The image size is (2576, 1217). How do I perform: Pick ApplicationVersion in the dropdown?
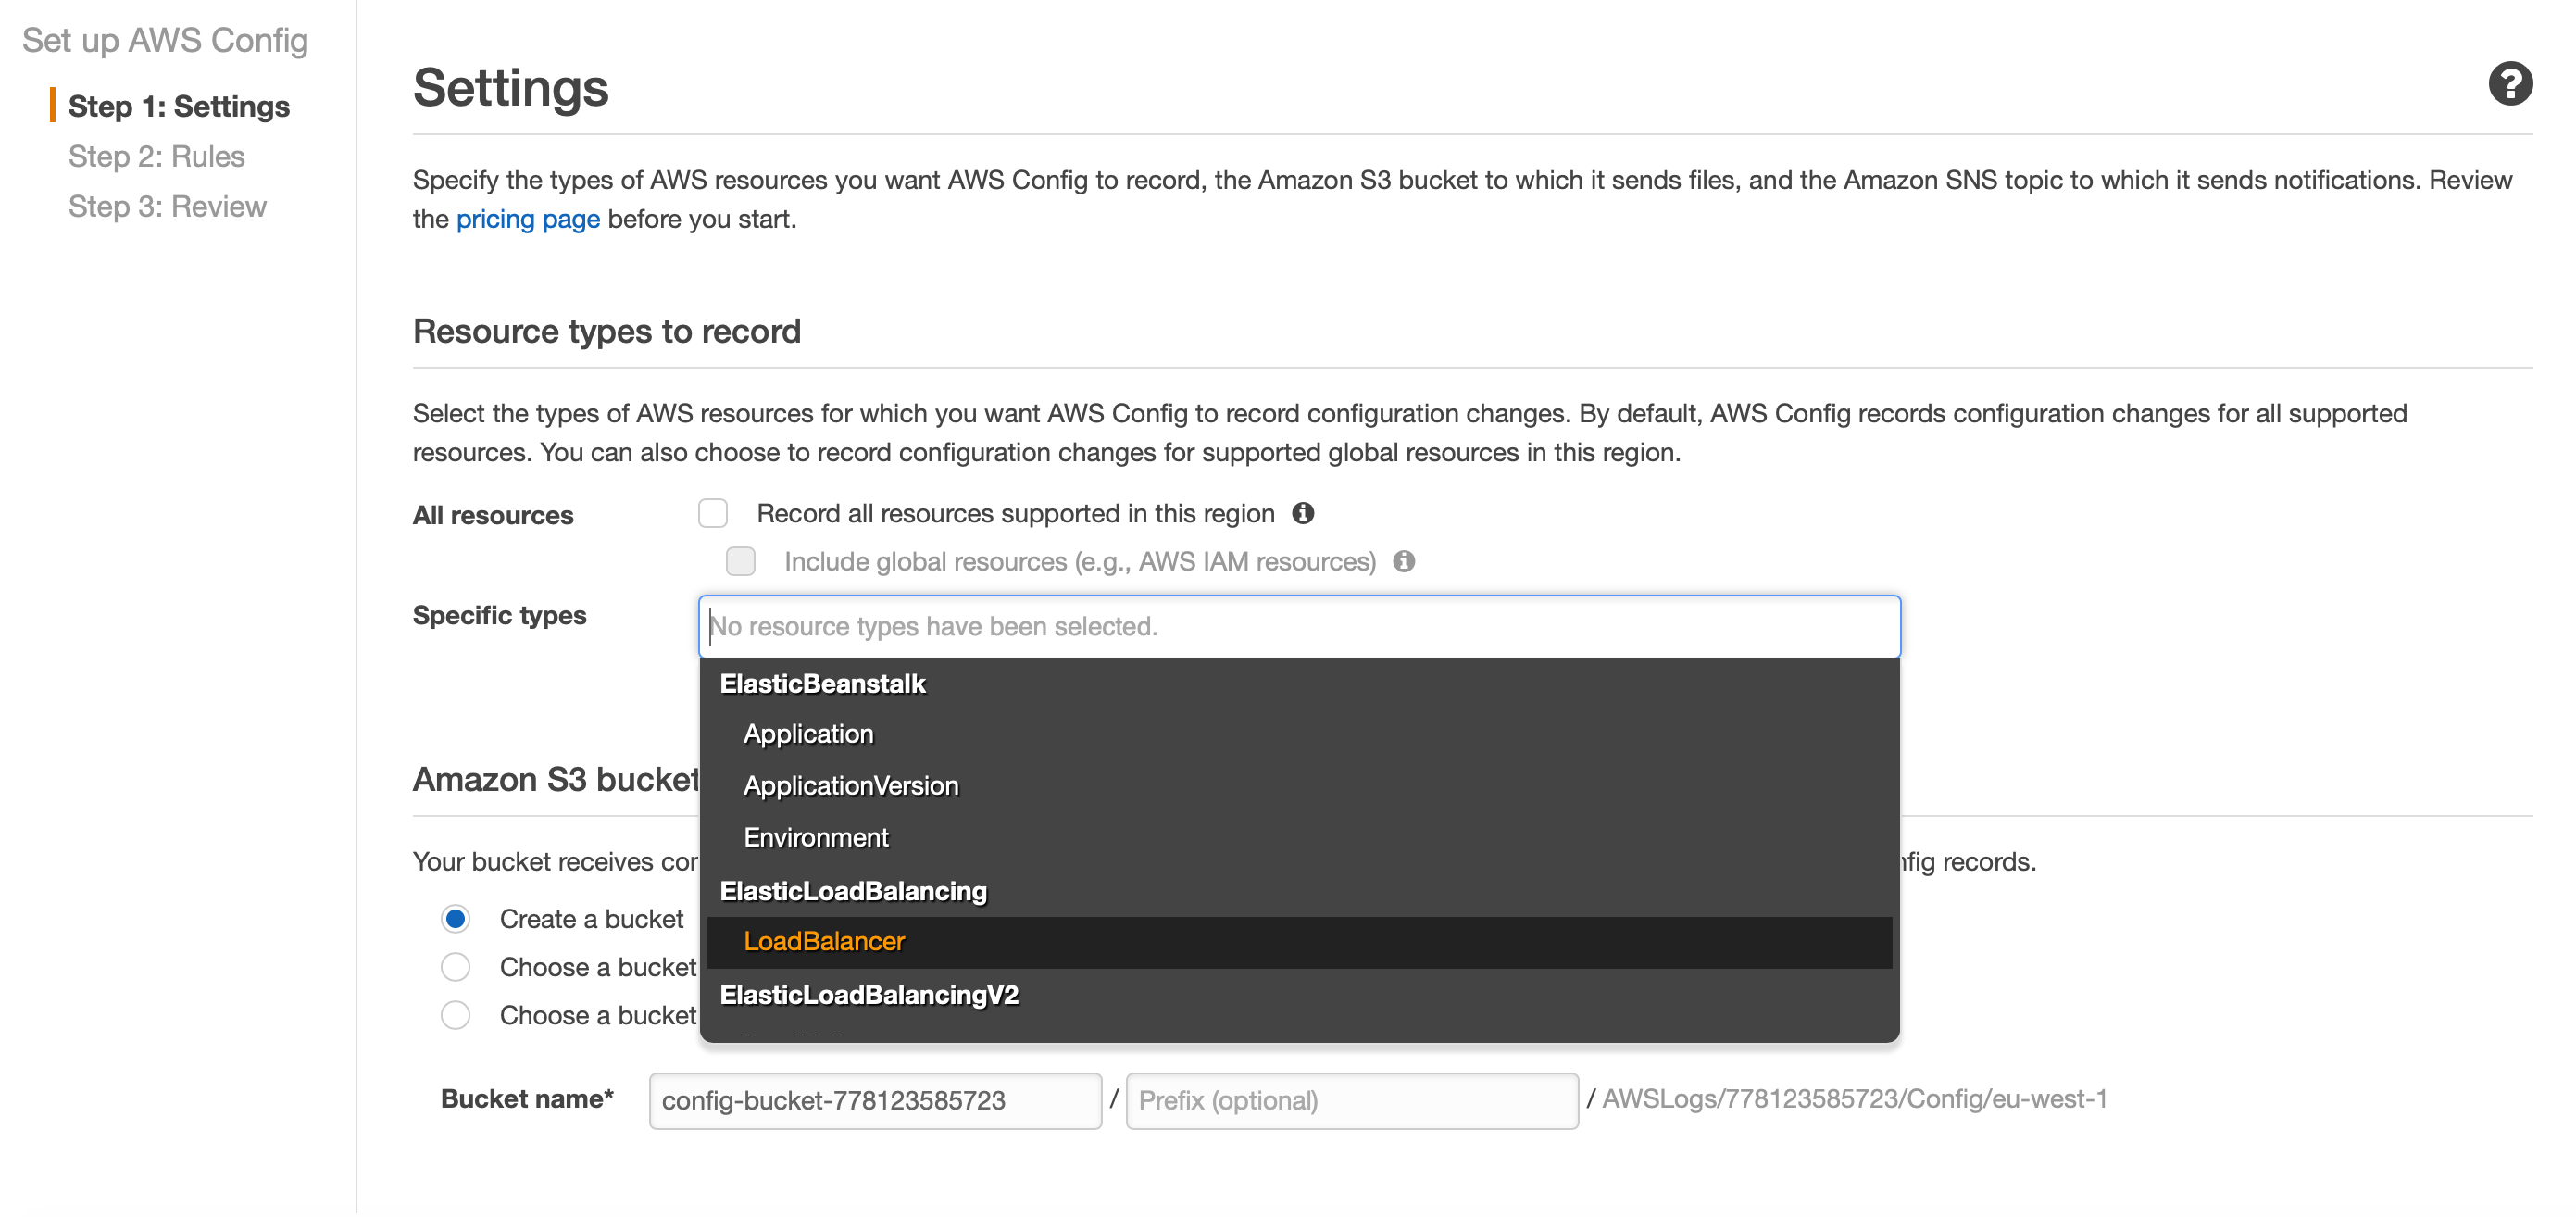(x=850, y=786)
